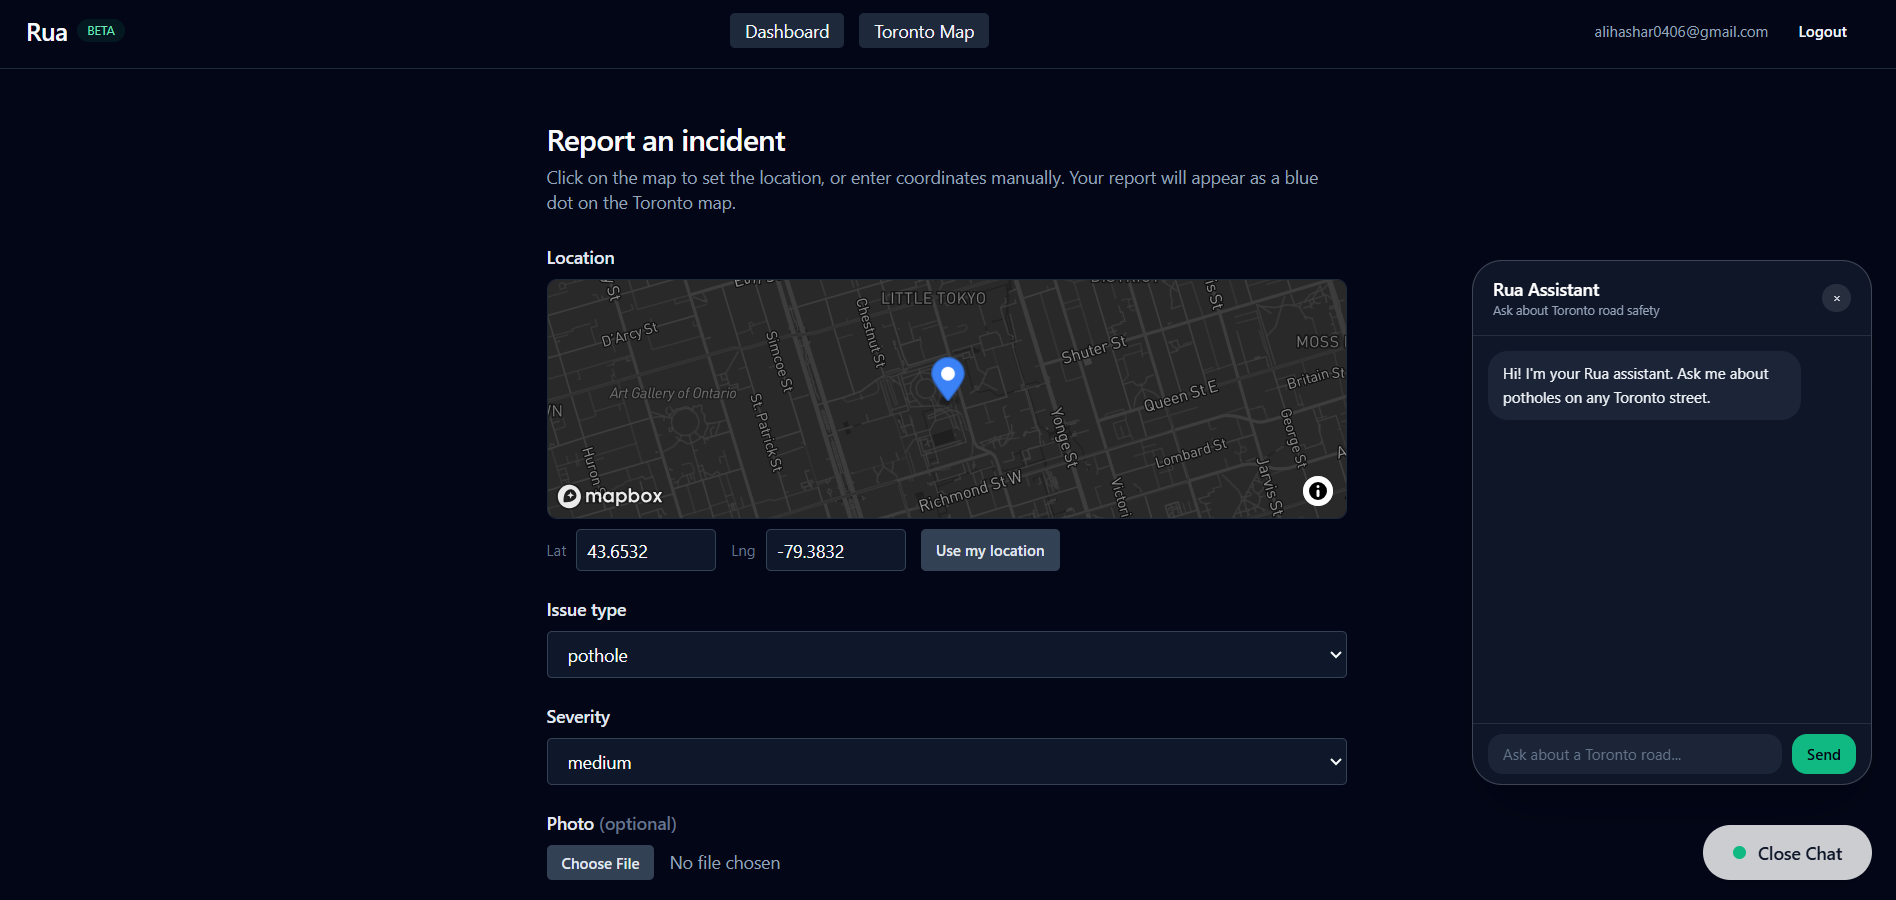The width and height of the screenshot is (1896, 900).
Task: Click the Report an incident heading
Action: coord(666,141)
